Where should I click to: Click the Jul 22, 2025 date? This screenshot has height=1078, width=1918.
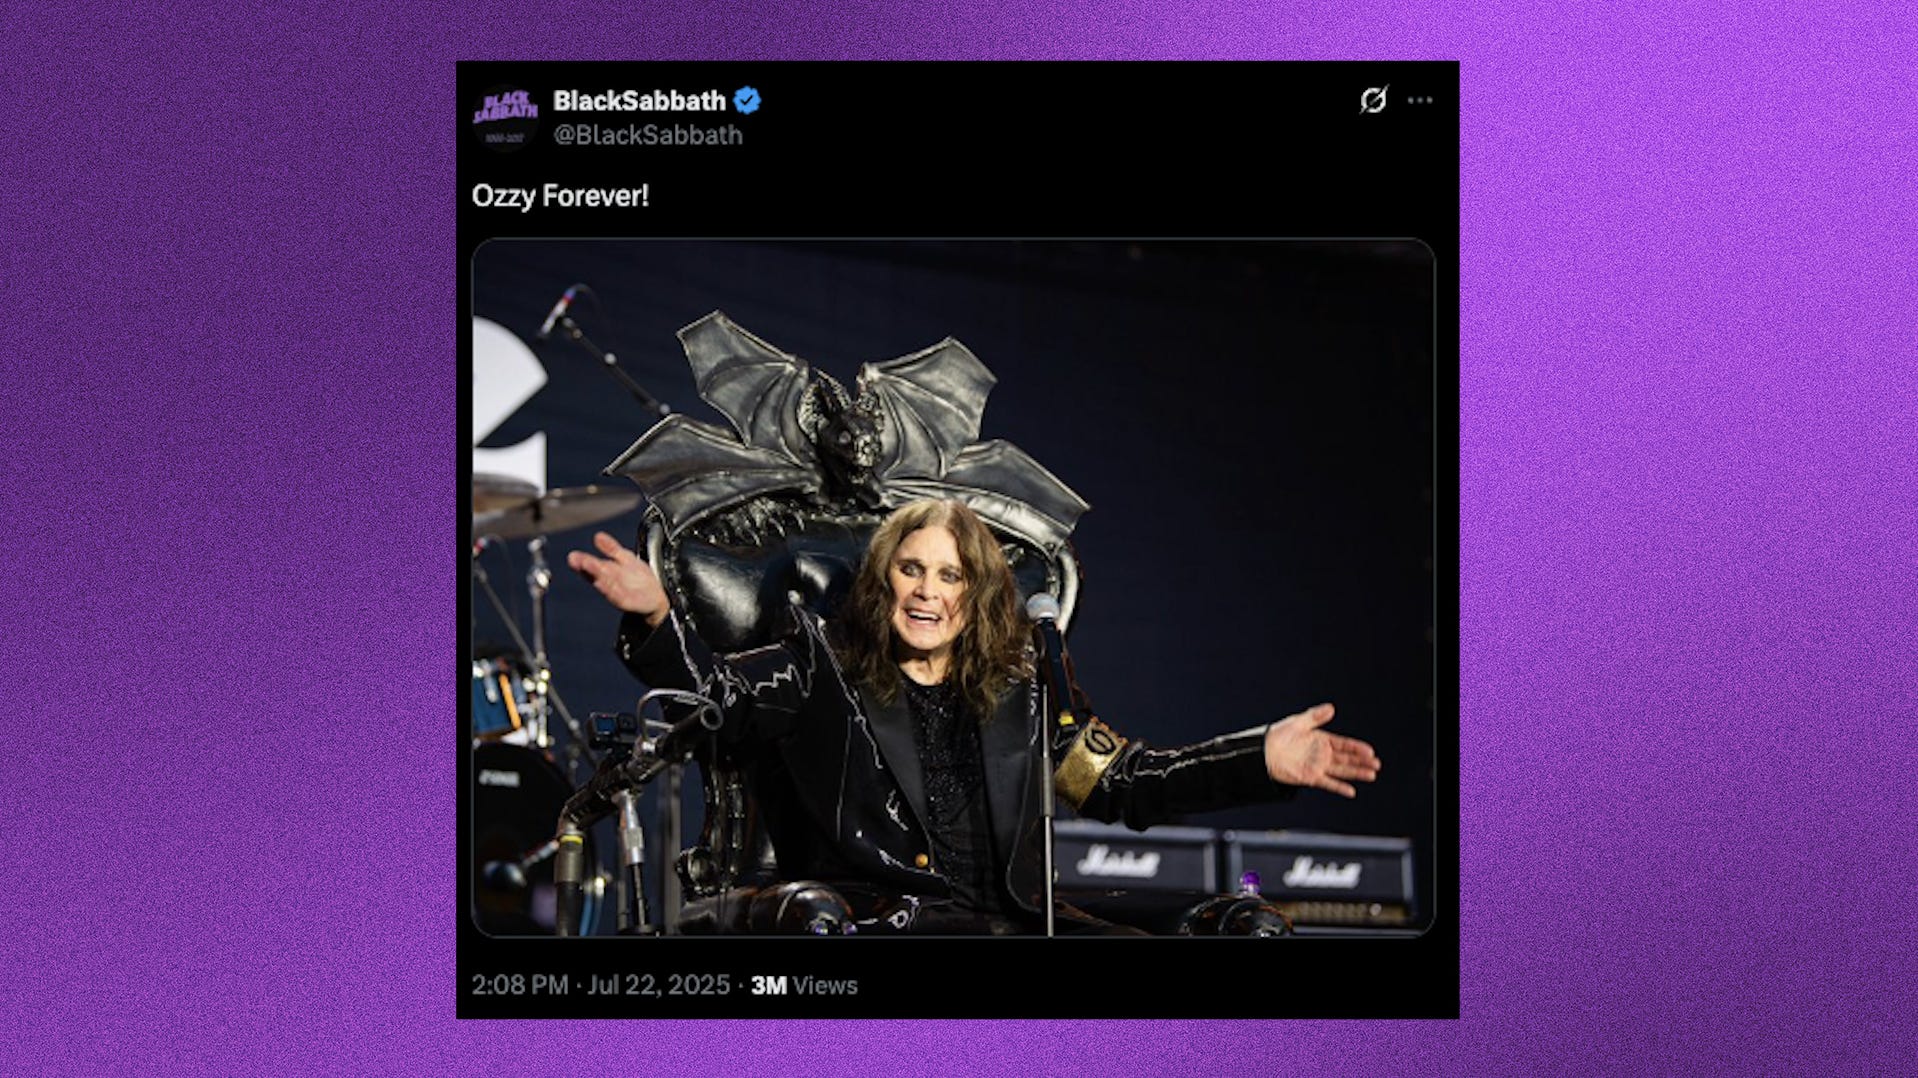(659, 985)
